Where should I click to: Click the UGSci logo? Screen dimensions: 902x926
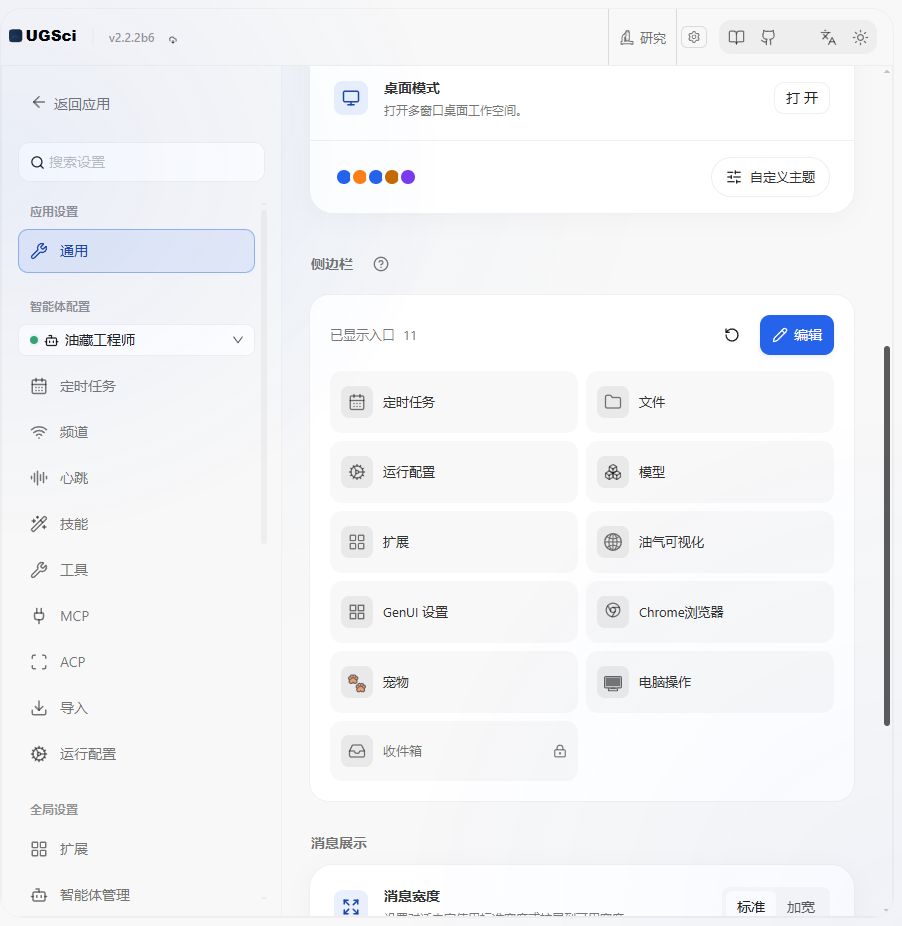[x=43, y=36]
